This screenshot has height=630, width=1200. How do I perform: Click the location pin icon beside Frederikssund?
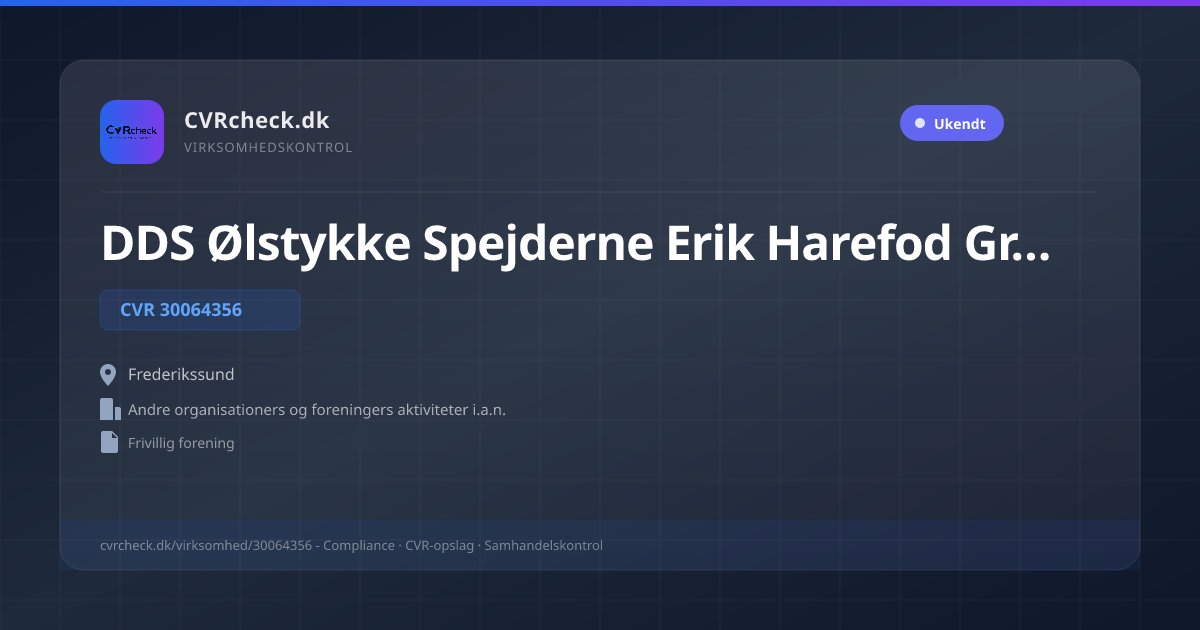(109, 375)
